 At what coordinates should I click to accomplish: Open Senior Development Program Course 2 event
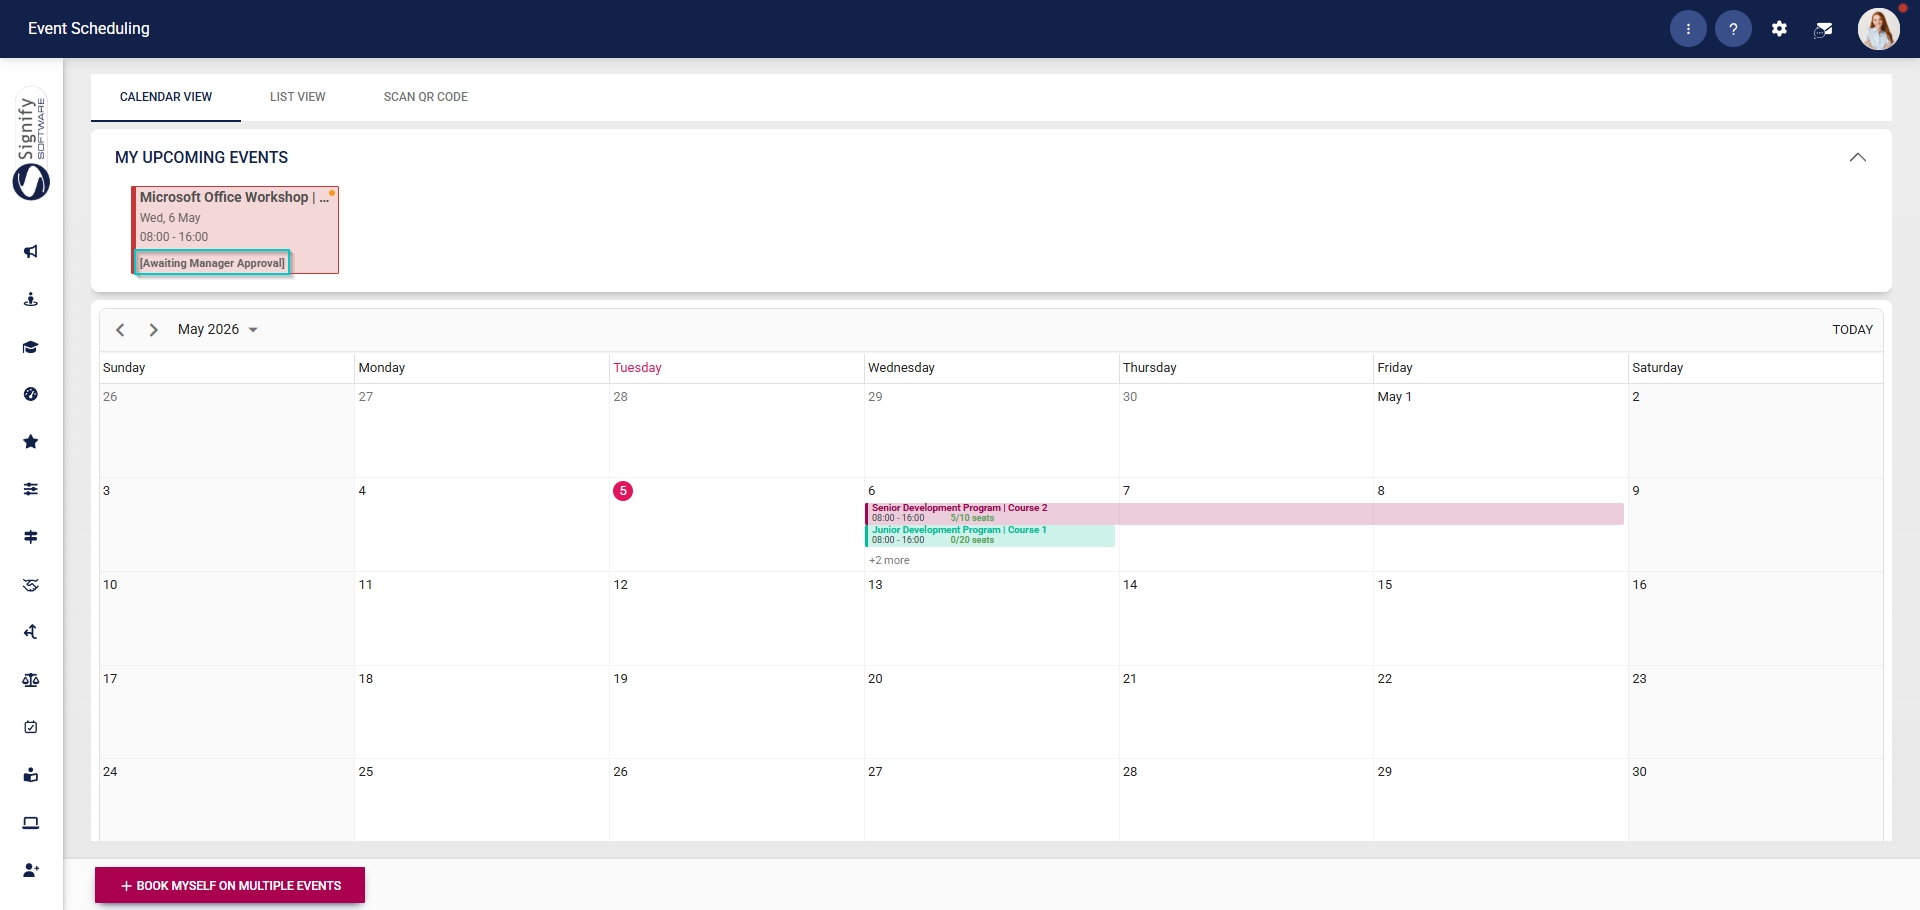1244,514
